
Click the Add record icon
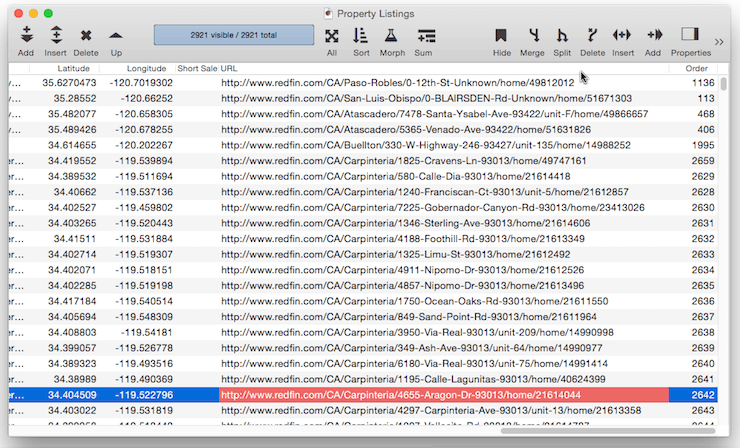tap(26, 35)
